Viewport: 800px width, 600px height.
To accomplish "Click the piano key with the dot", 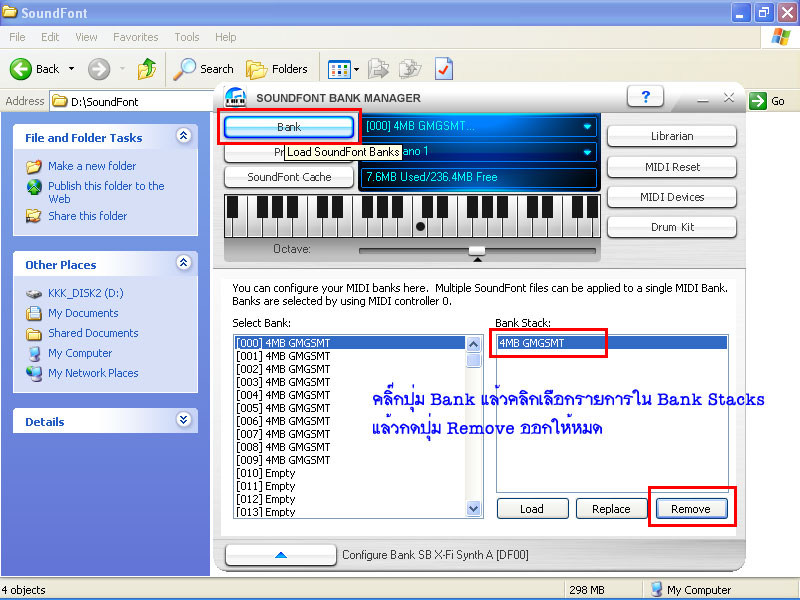I will click(x=420, y=227).
